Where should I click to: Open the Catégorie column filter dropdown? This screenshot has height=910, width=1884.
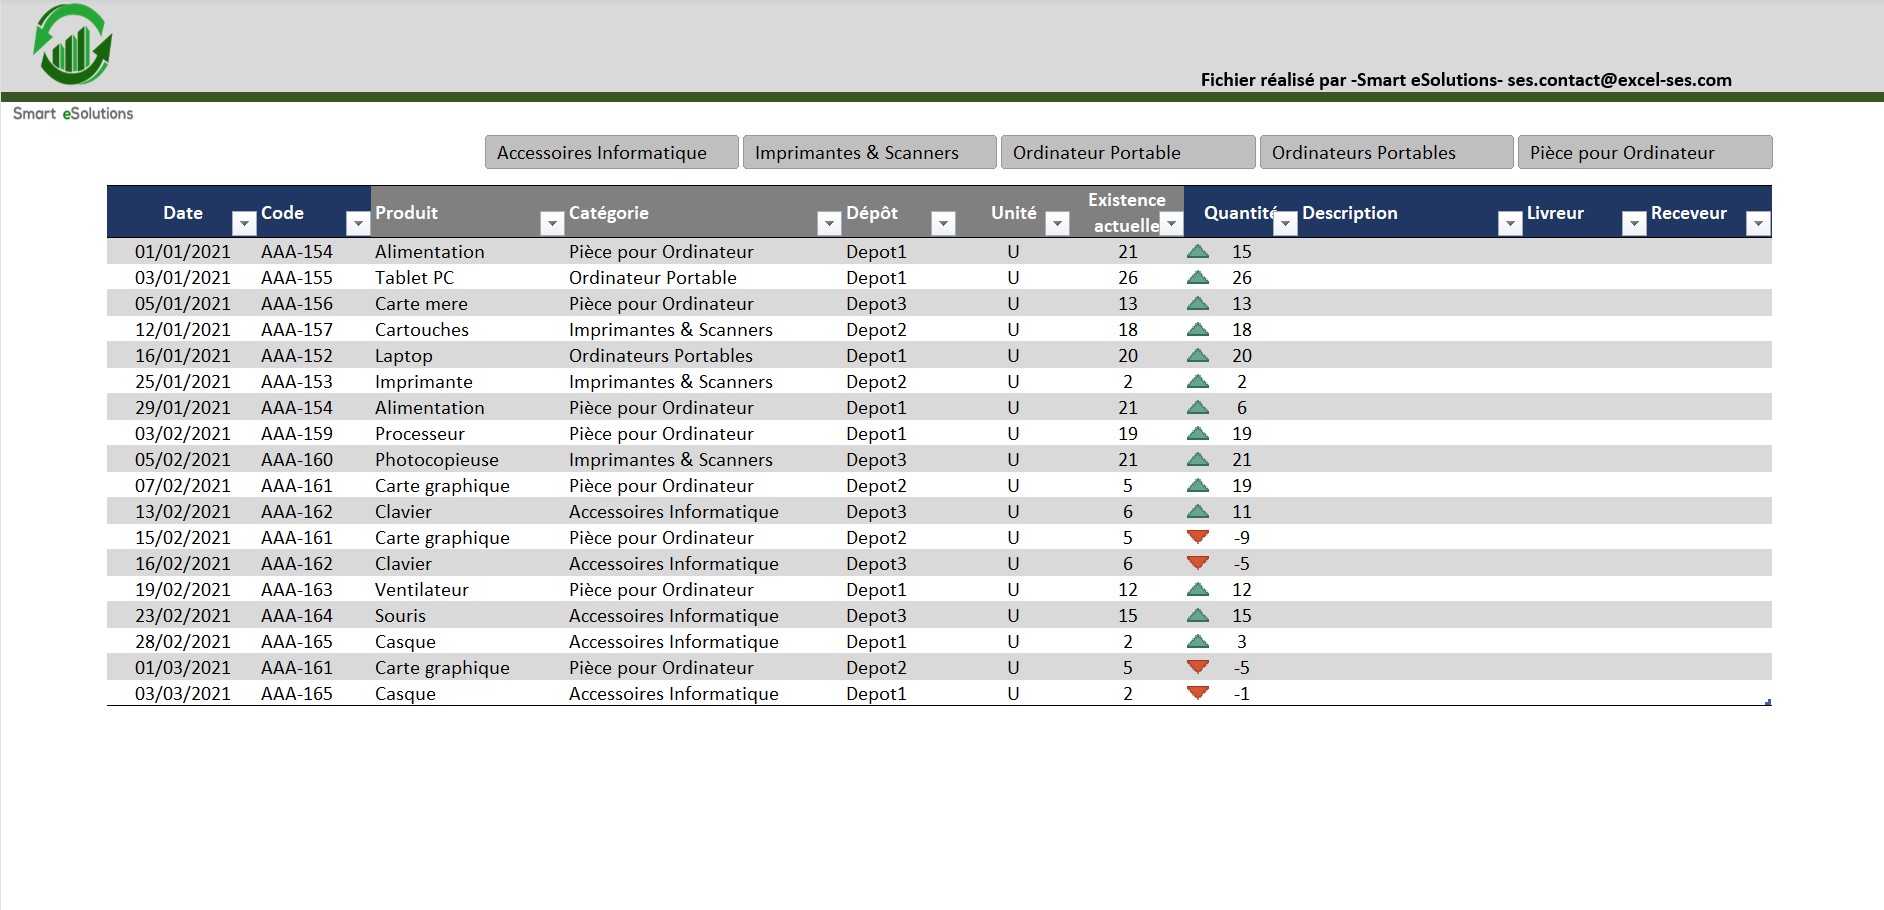[x=828, y=224]
